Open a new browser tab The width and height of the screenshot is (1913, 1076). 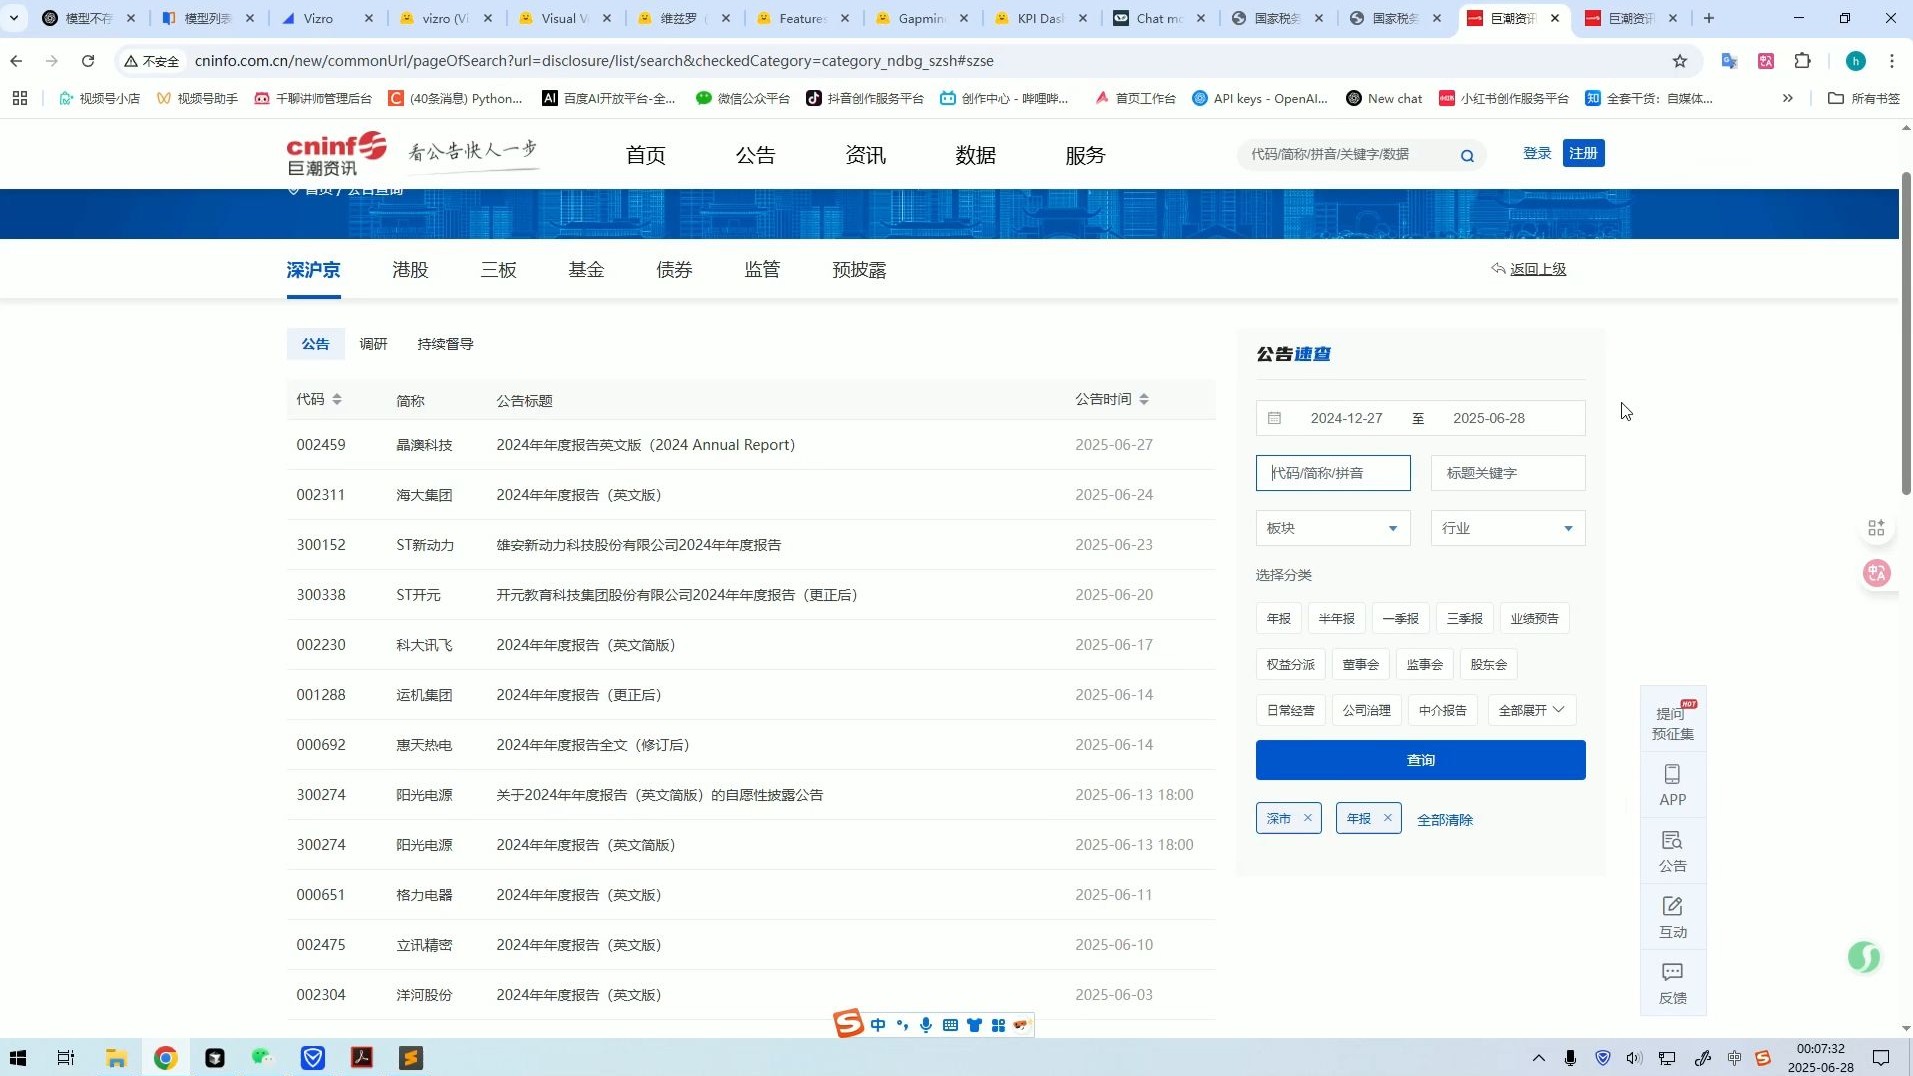click(1709, 18)
